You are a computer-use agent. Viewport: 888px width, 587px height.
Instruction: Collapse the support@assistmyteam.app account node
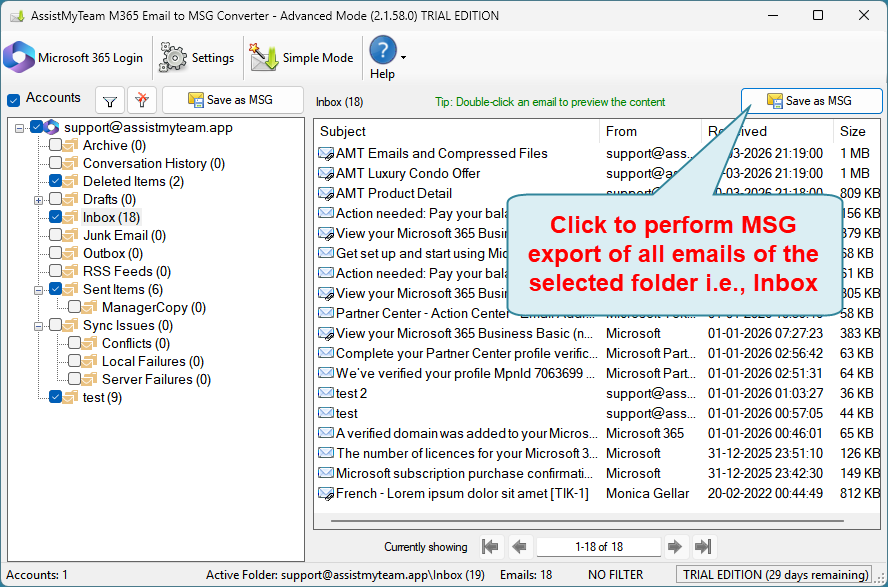19,128
